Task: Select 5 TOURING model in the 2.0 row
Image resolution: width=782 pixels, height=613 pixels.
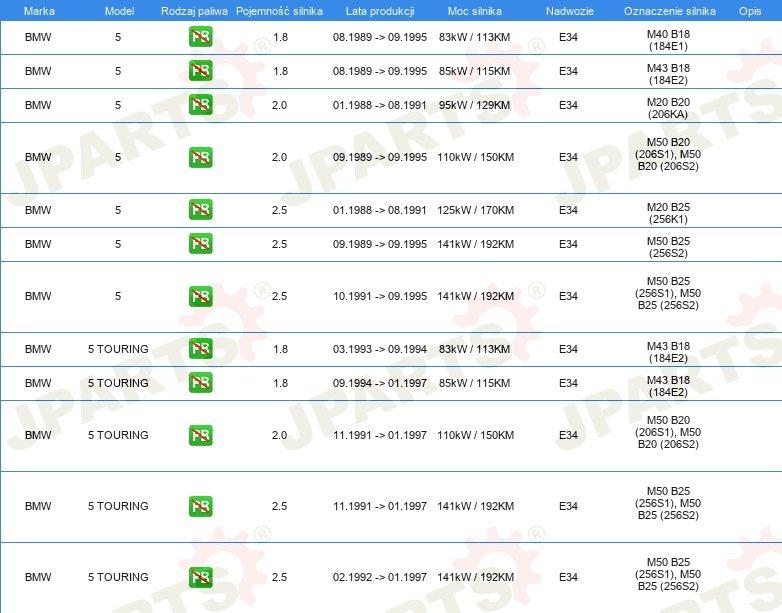Action: point(118,435)
